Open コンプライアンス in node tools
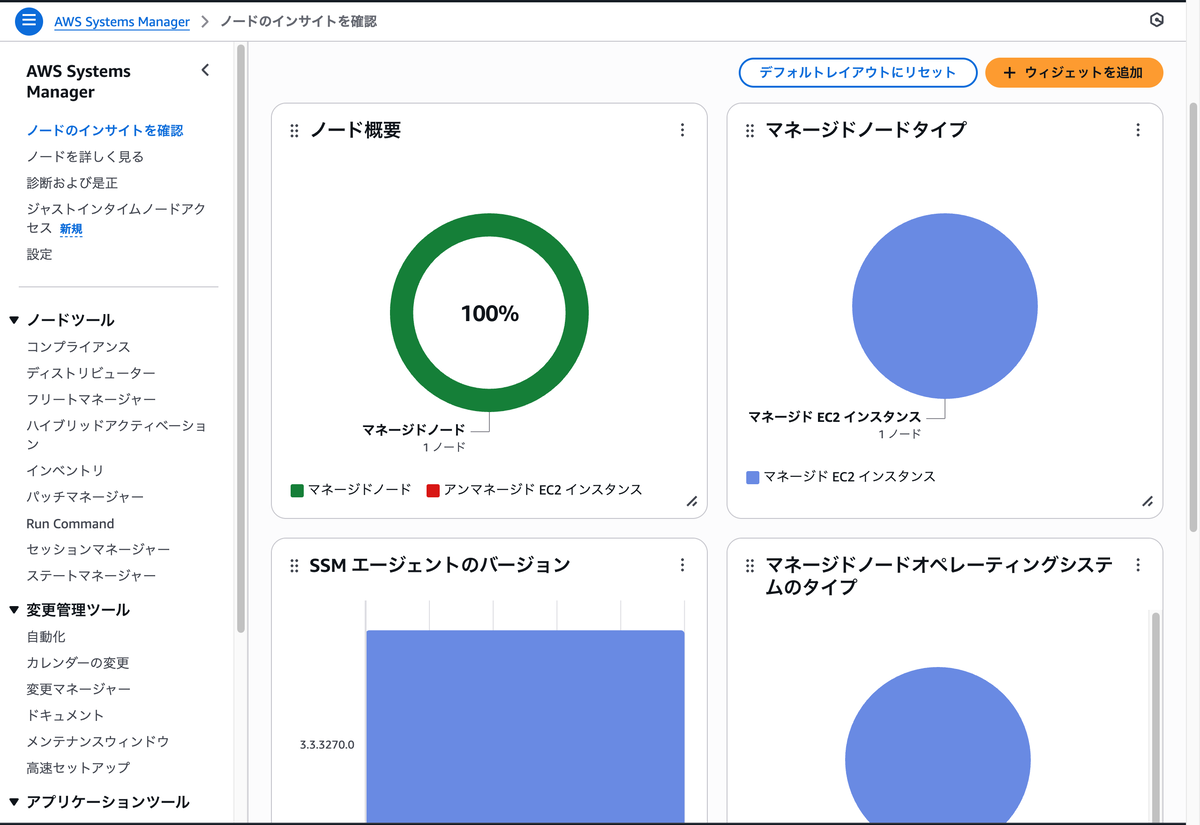 [78, 347]
